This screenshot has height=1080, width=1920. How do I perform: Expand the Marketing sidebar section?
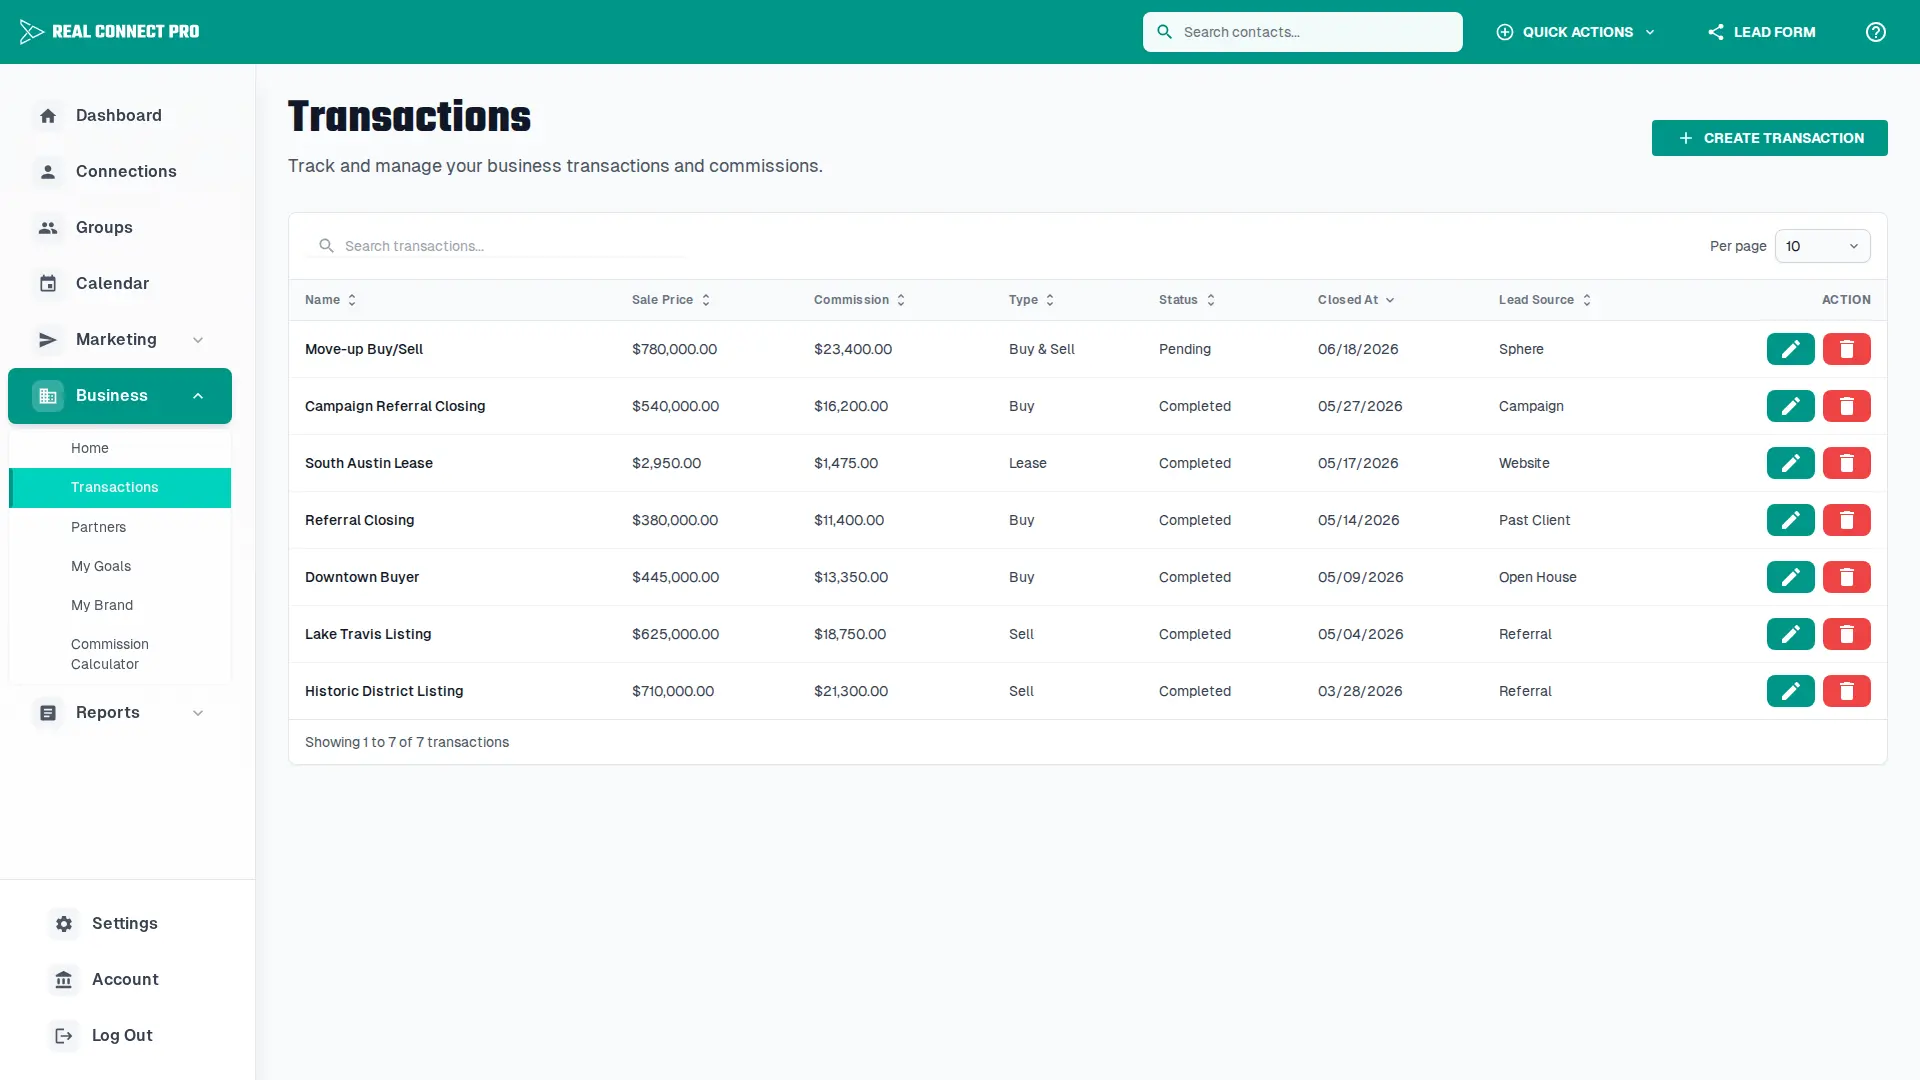120,340
